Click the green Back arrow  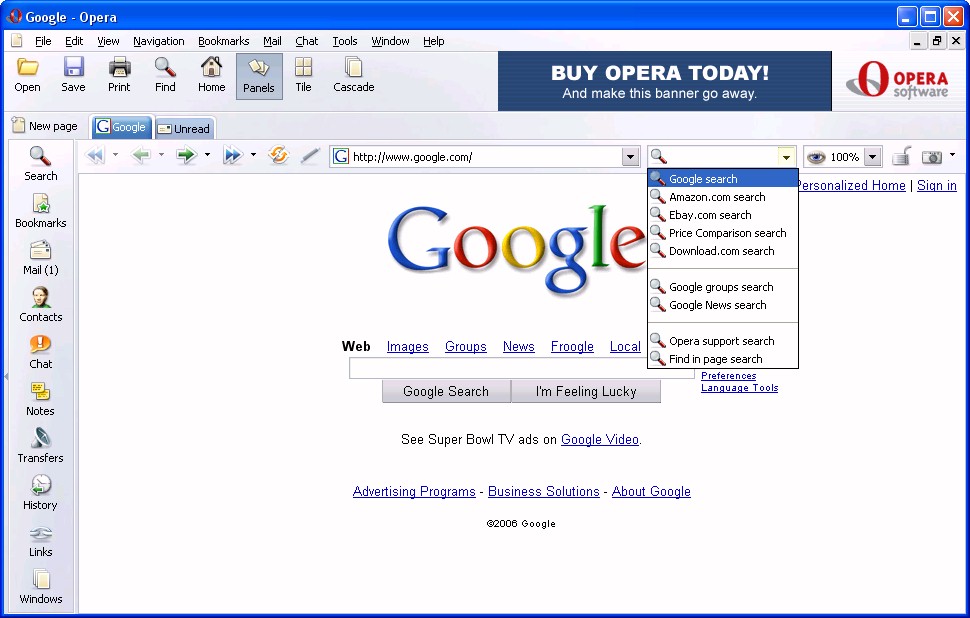(142, 155)
